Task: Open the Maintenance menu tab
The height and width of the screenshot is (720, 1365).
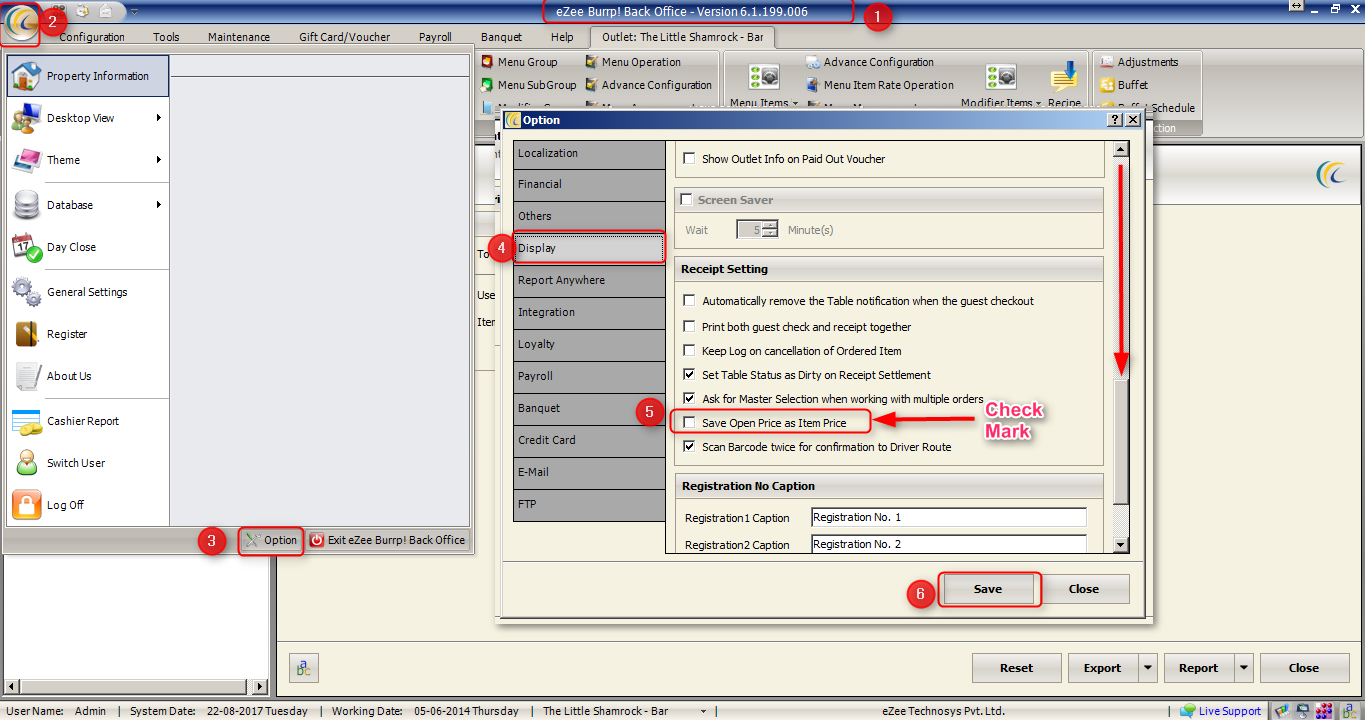Action: [239, 37]
